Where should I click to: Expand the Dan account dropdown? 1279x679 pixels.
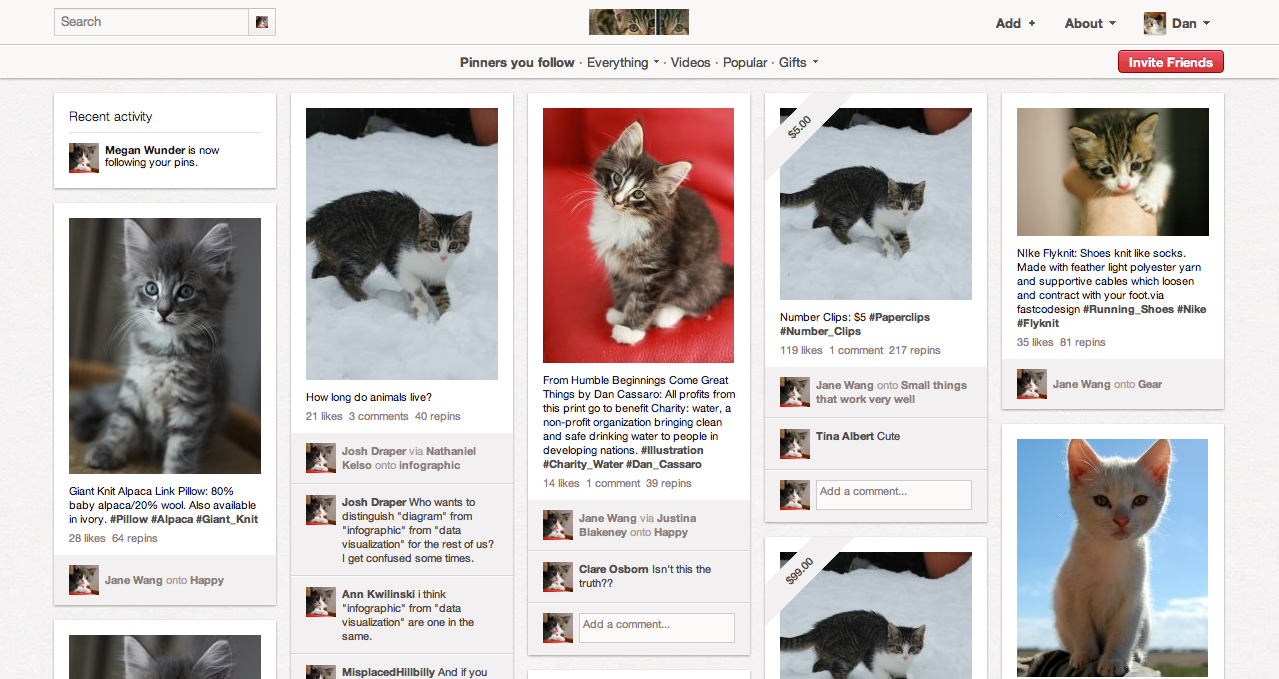1191,23
